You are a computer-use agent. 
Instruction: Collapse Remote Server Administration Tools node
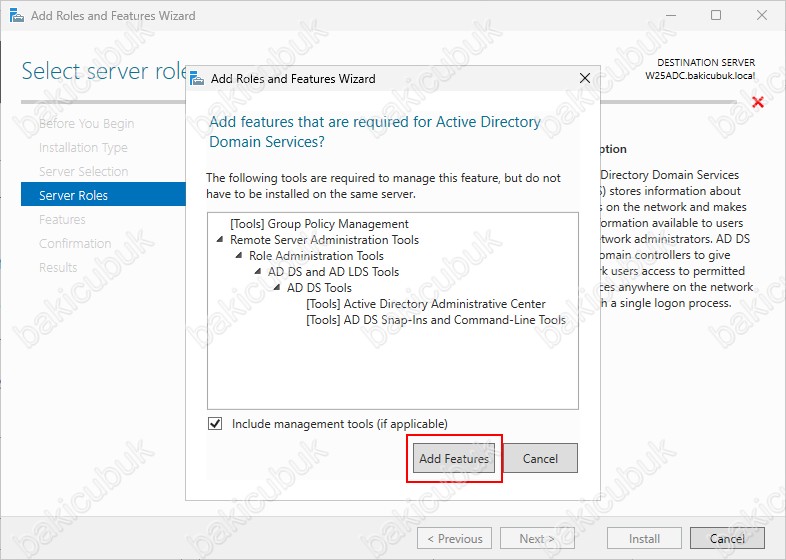tap(220, 240)
